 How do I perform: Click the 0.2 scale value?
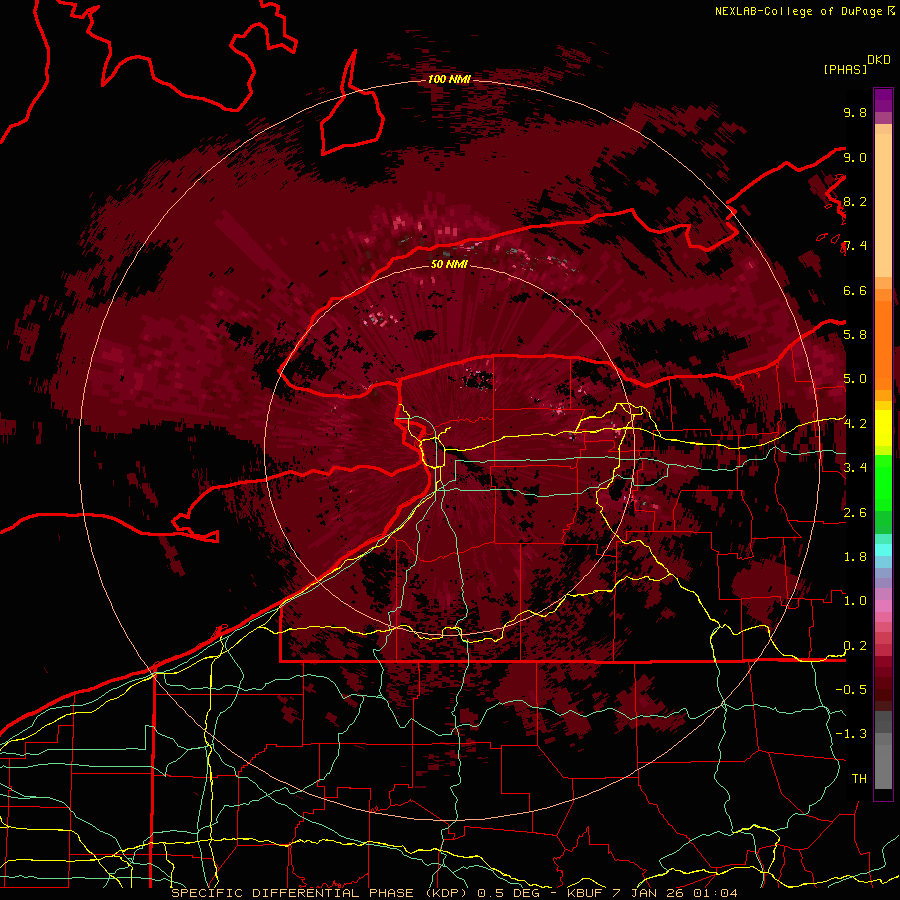pyautogui.click(x=855, y=646)
